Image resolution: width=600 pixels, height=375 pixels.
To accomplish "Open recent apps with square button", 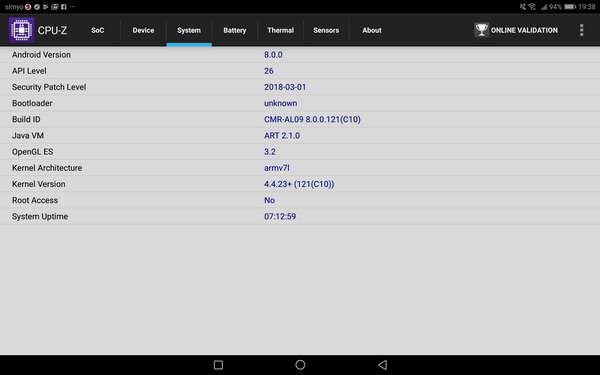I will [x=218, y=365].
